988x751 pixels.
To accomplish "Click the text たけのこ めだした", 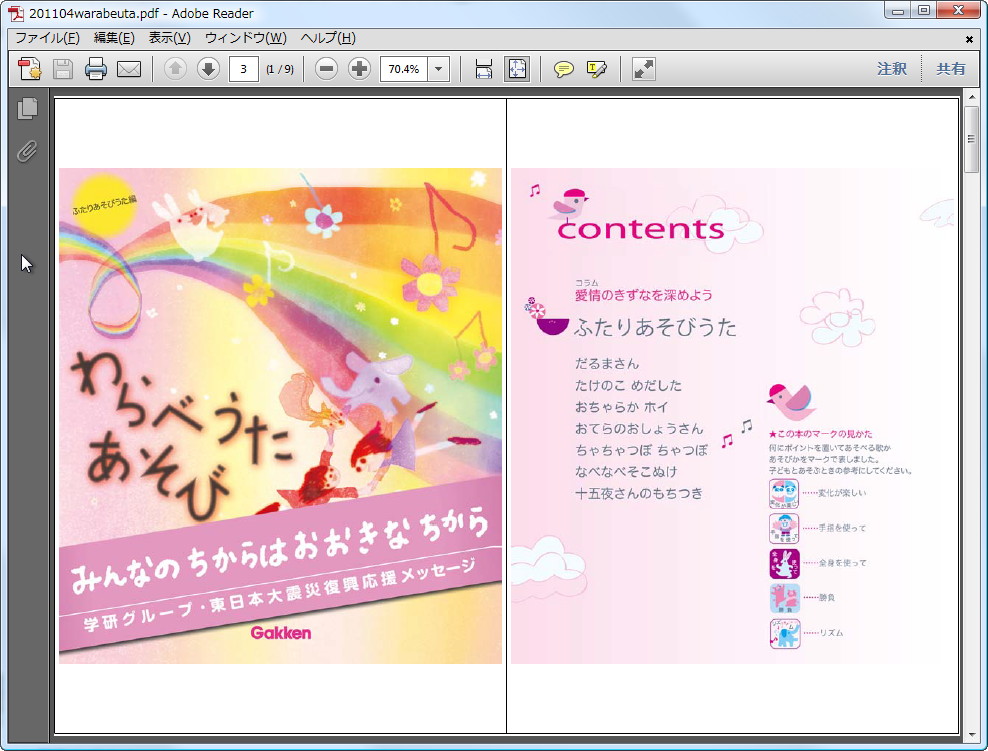I will pyautogui.click(x=628, y=385).
